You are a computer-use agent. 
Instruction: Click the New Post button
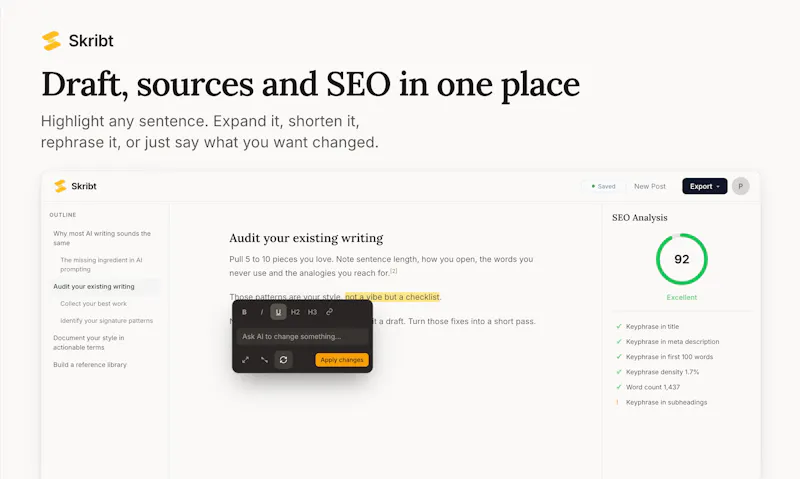coord(650,186)
